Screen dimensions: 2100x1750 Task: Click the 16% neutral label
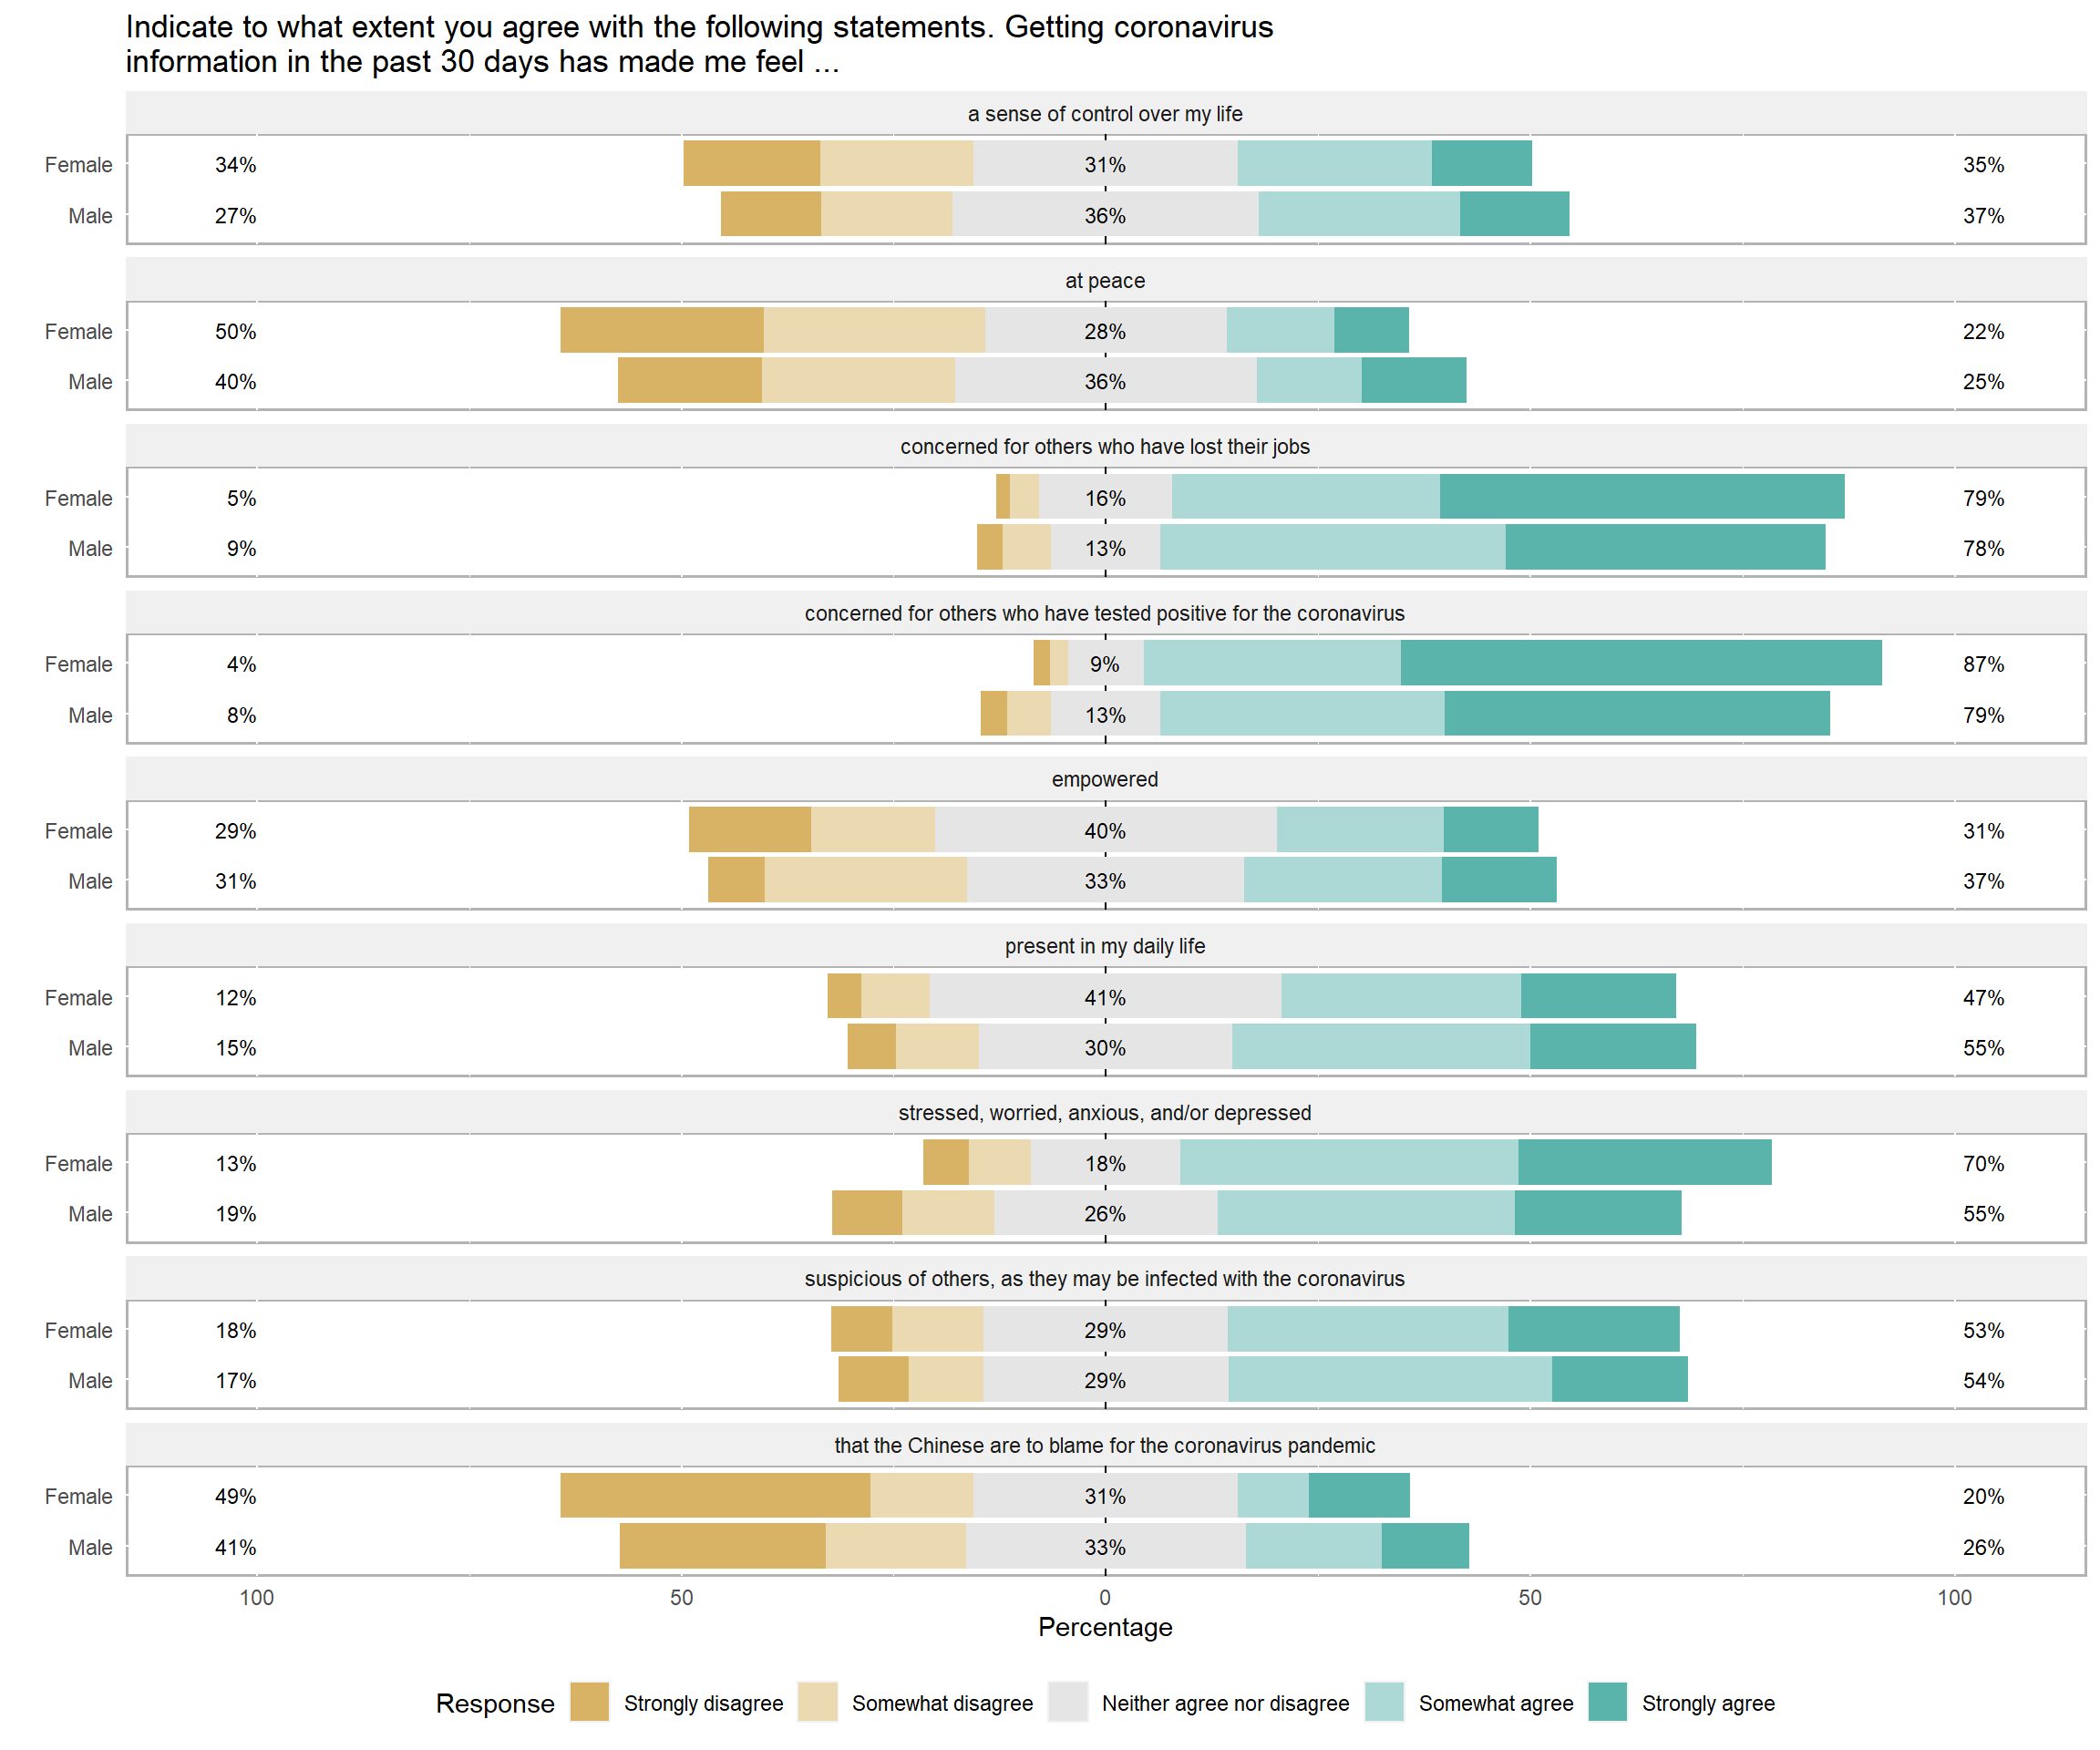1105,498
